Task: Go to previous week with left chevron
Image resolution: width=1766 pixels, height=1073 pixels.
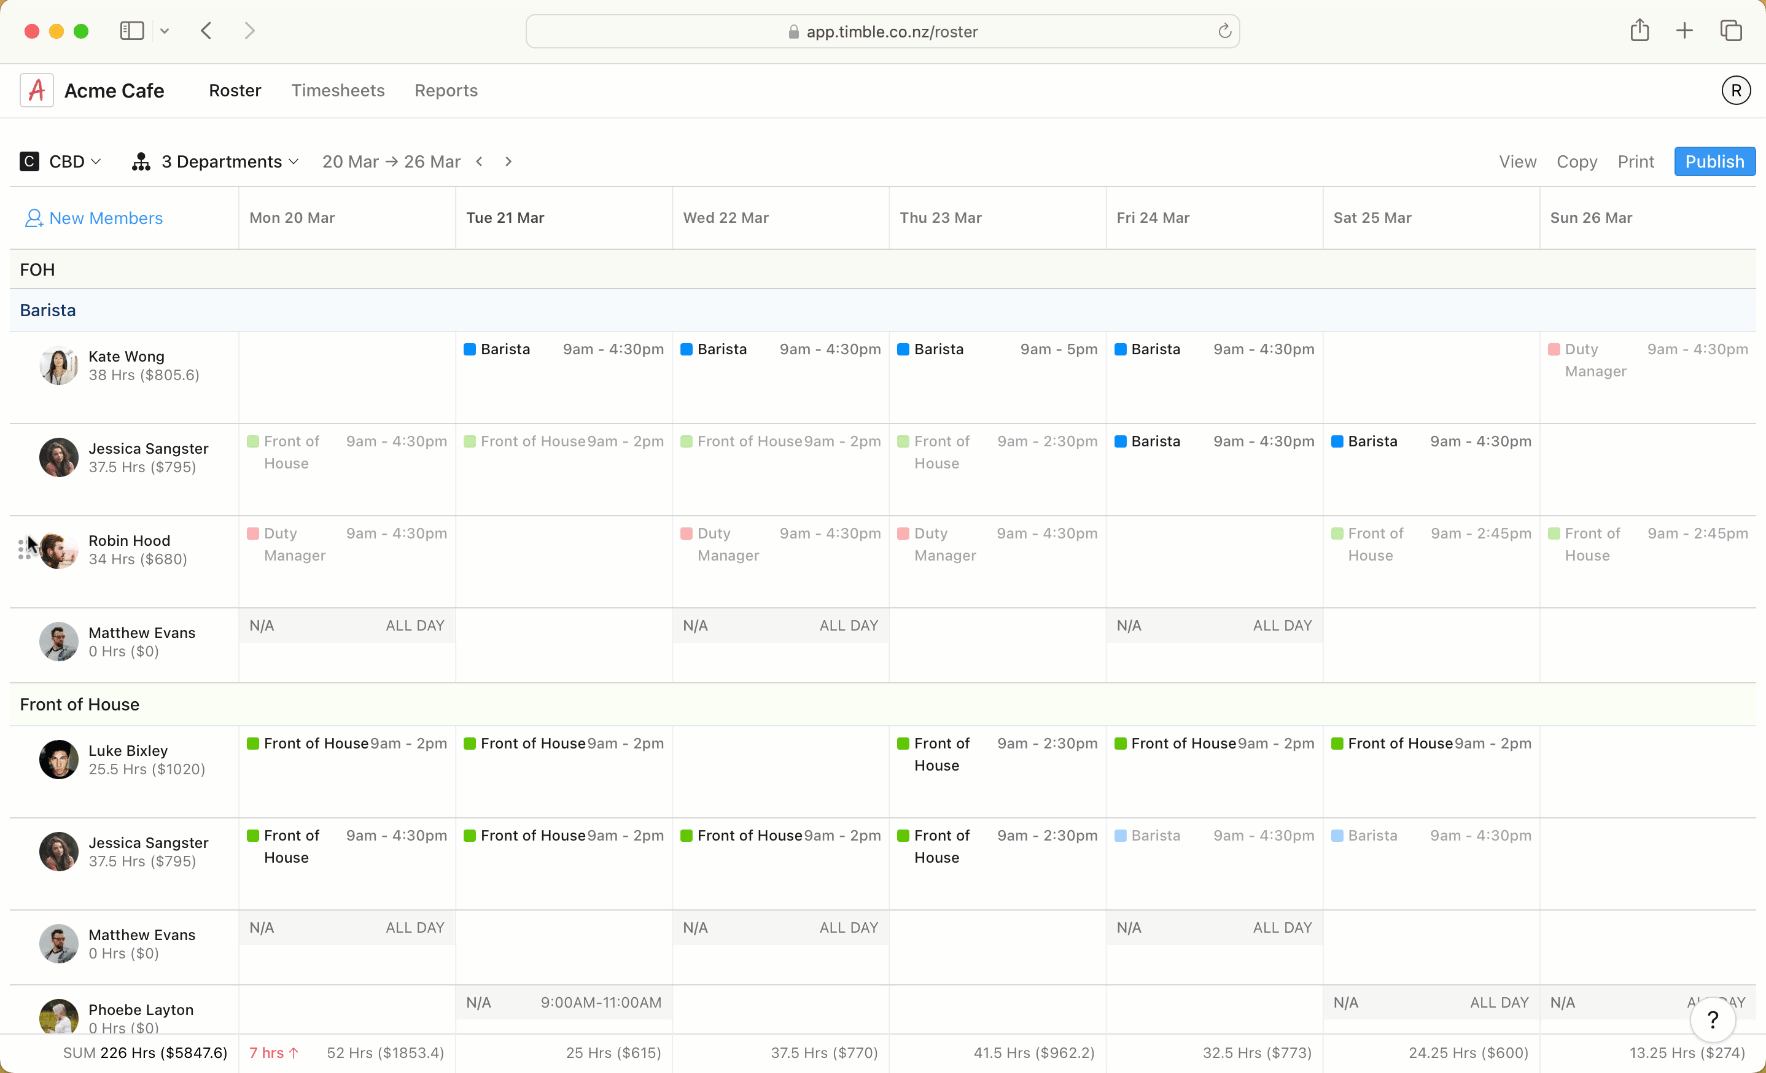Action: (x=480, y=162)
